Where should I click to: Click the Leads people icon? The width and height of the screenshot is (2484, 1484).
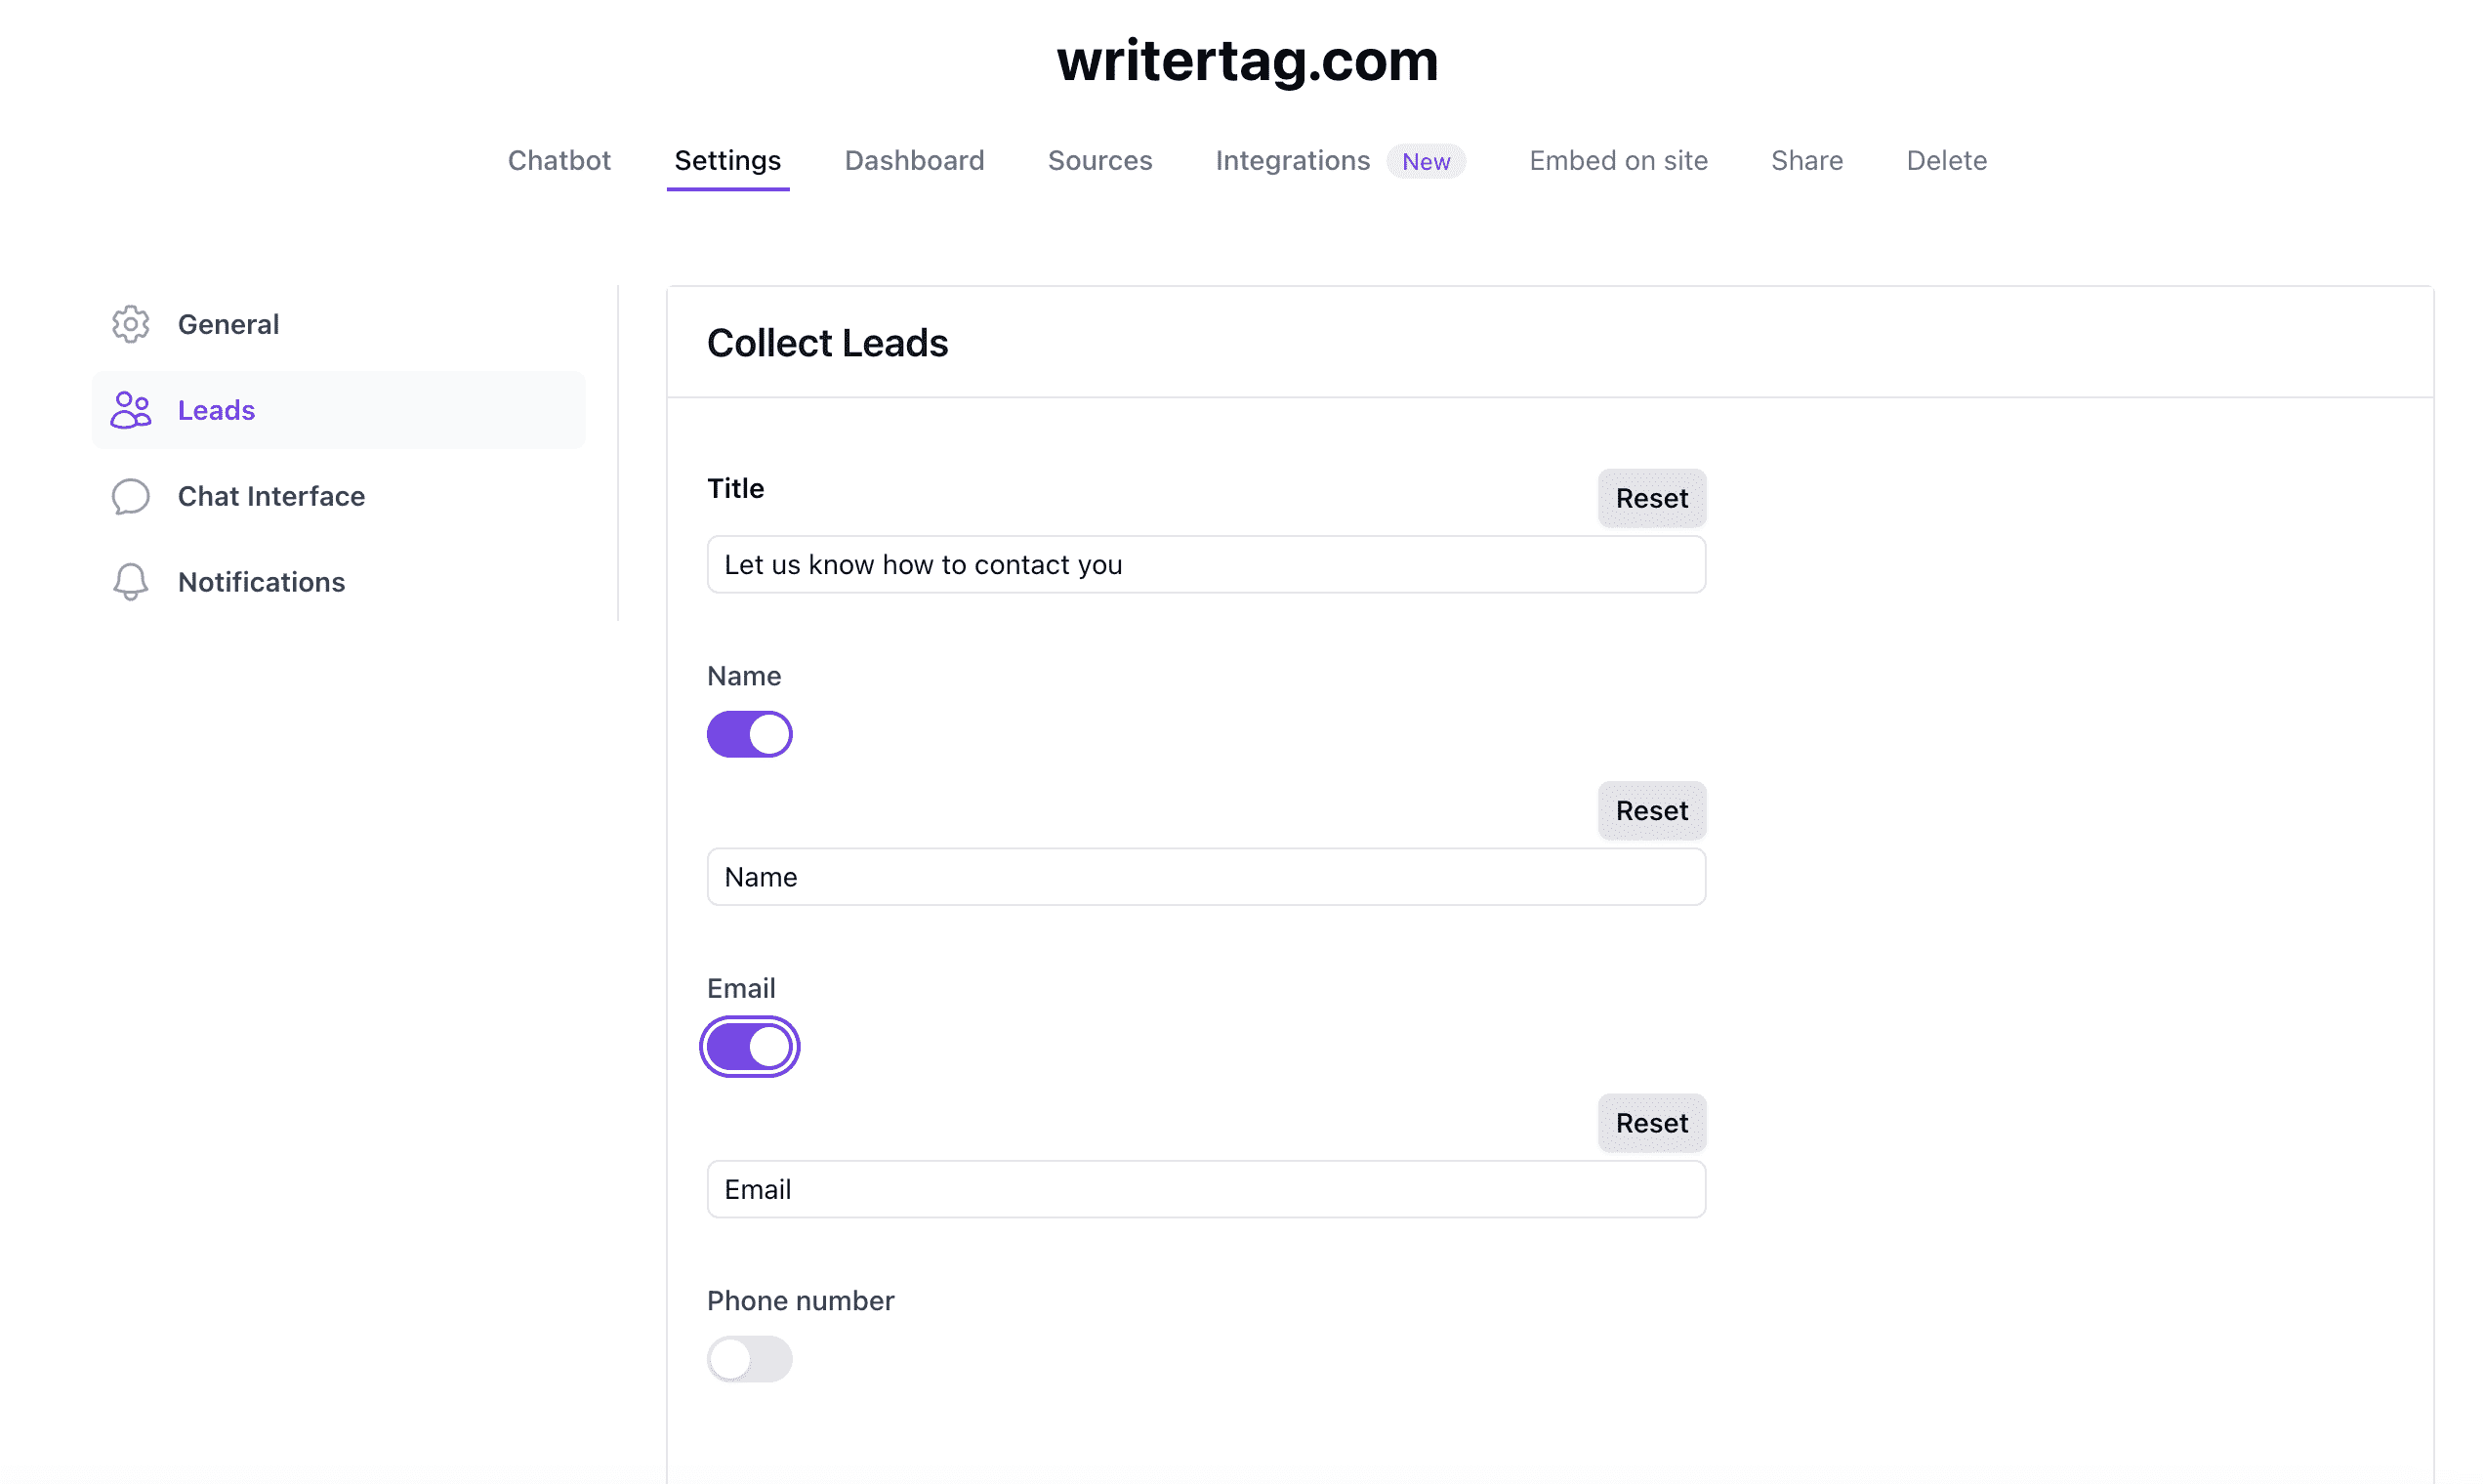coord(131,410)
